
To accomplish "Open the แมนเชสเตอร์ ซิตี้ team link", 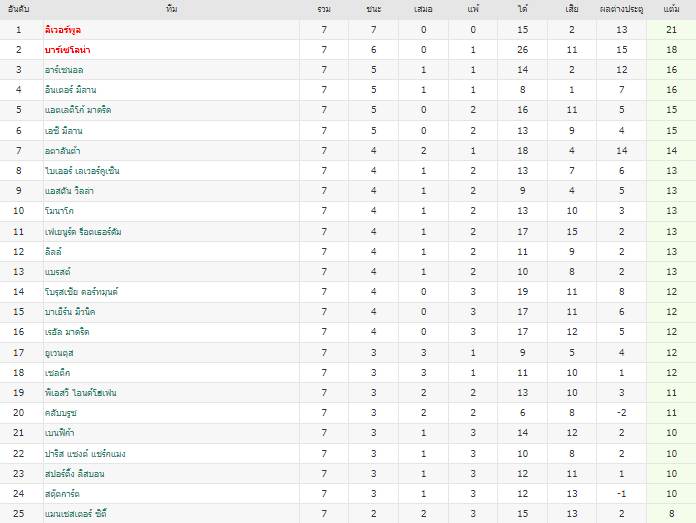I will click(75, 513).
